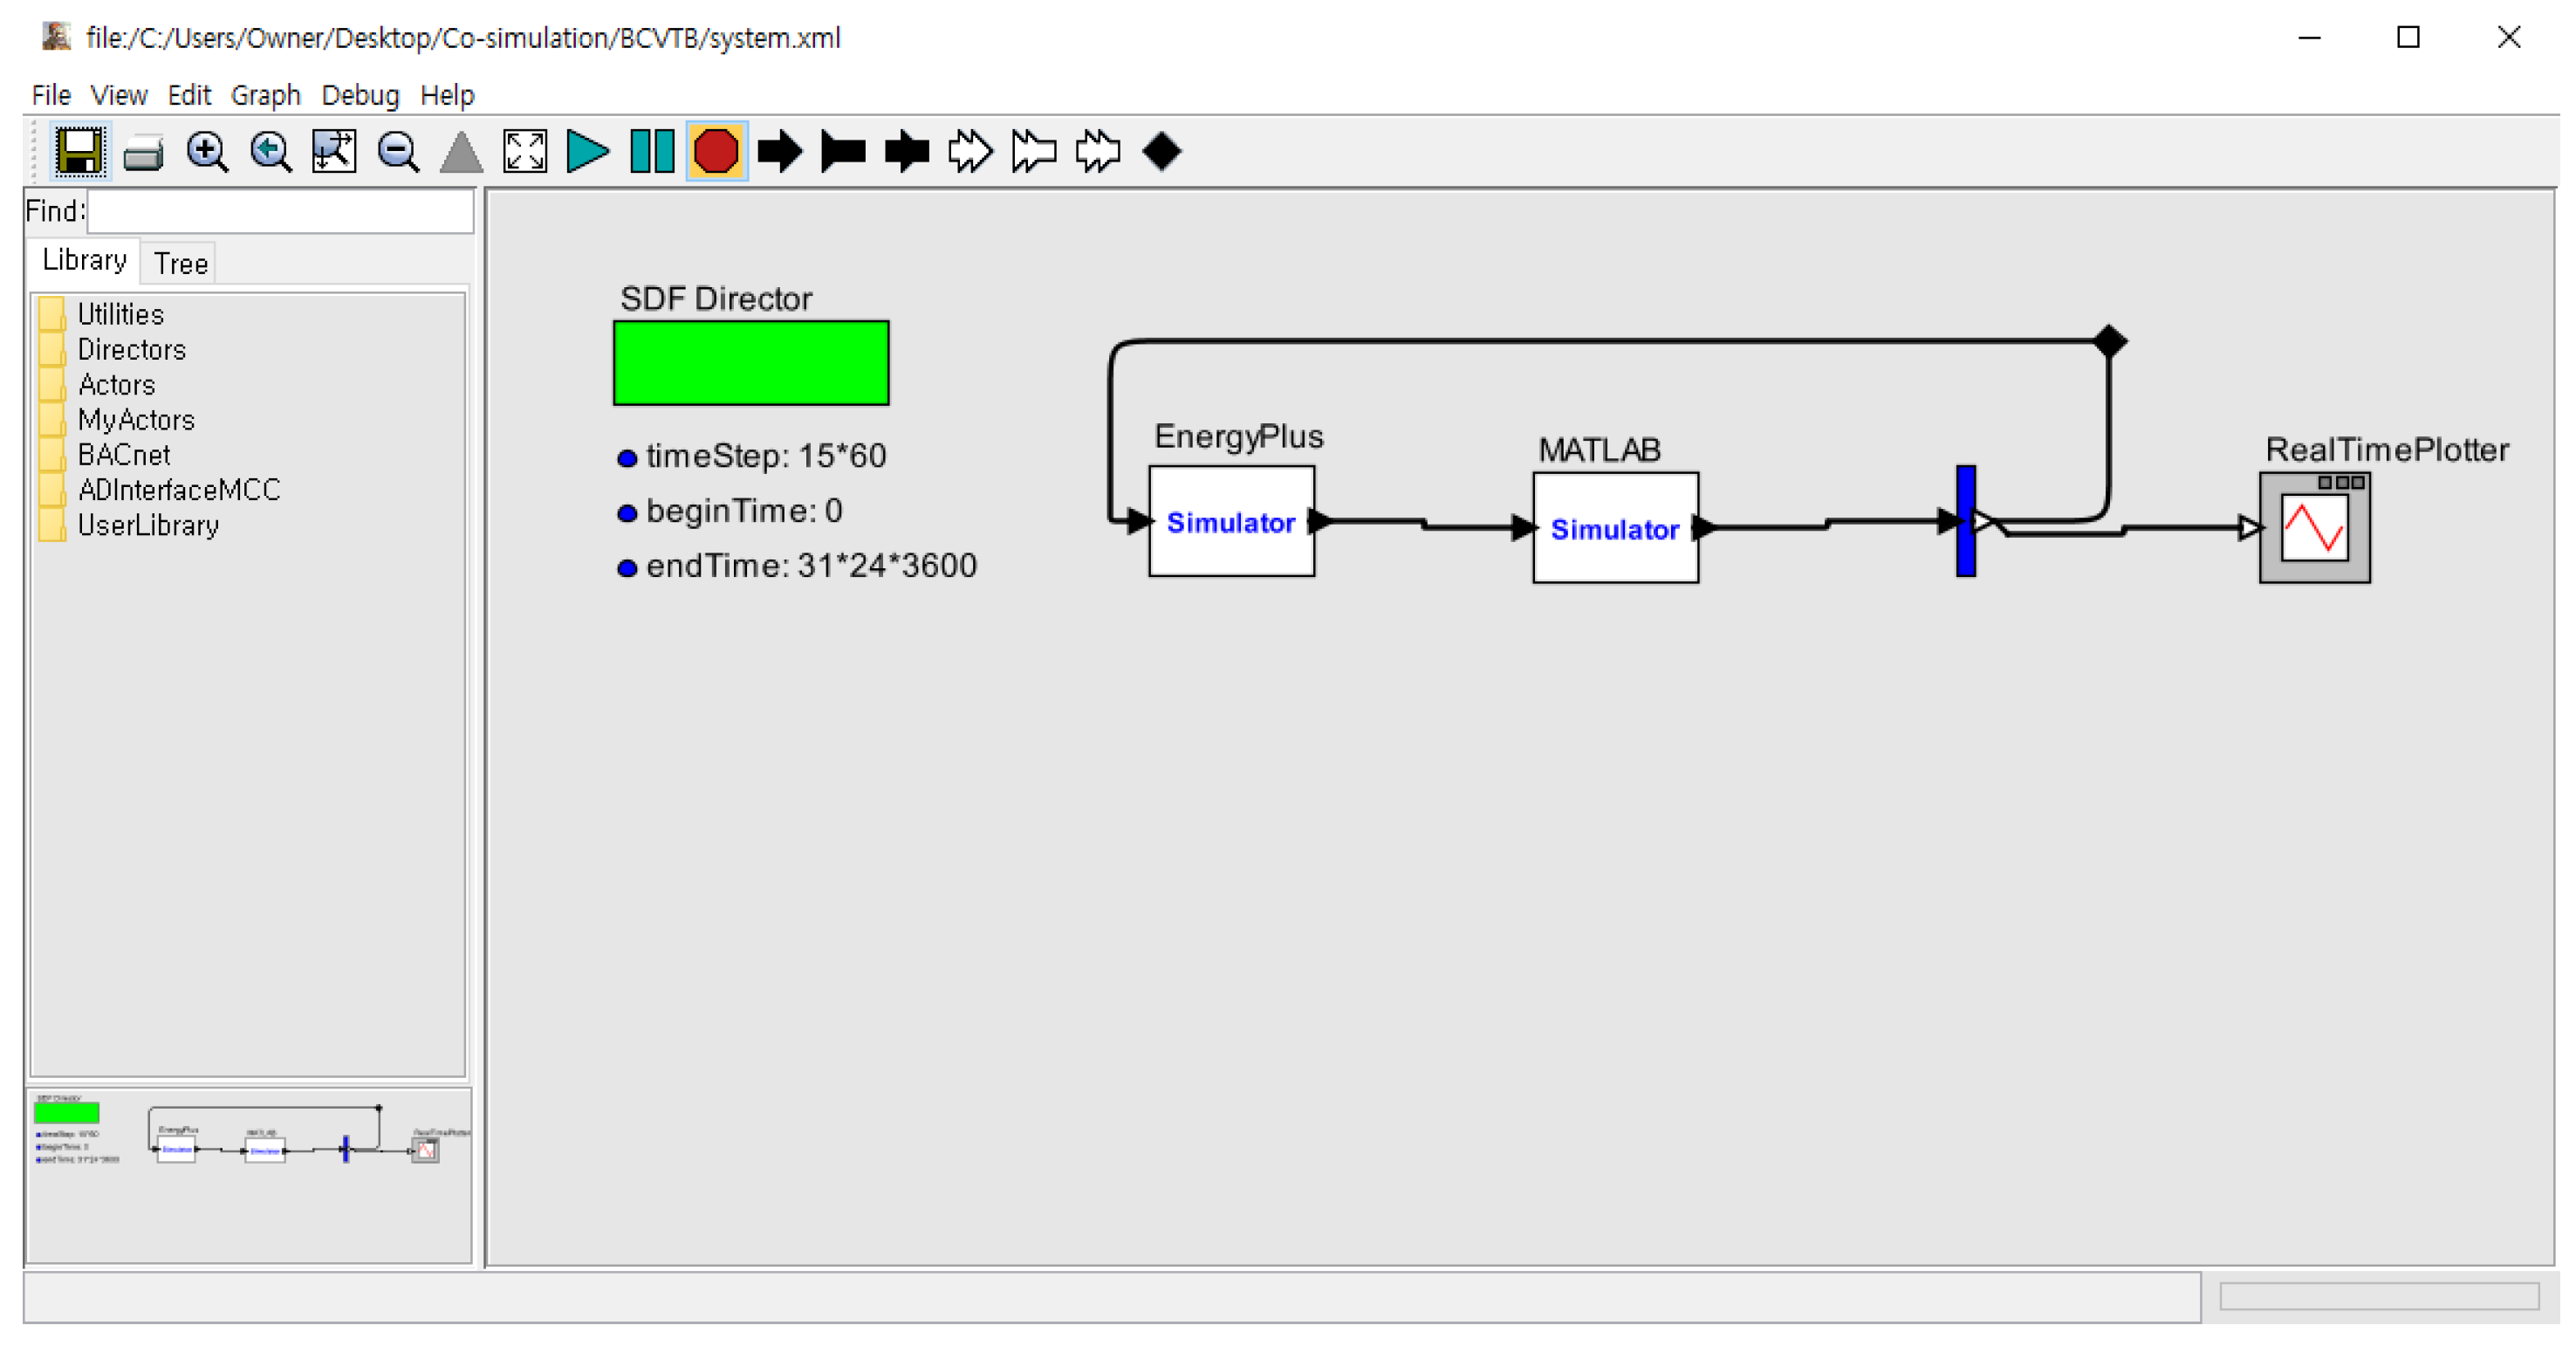Pause the running simulation

[651, 151]
